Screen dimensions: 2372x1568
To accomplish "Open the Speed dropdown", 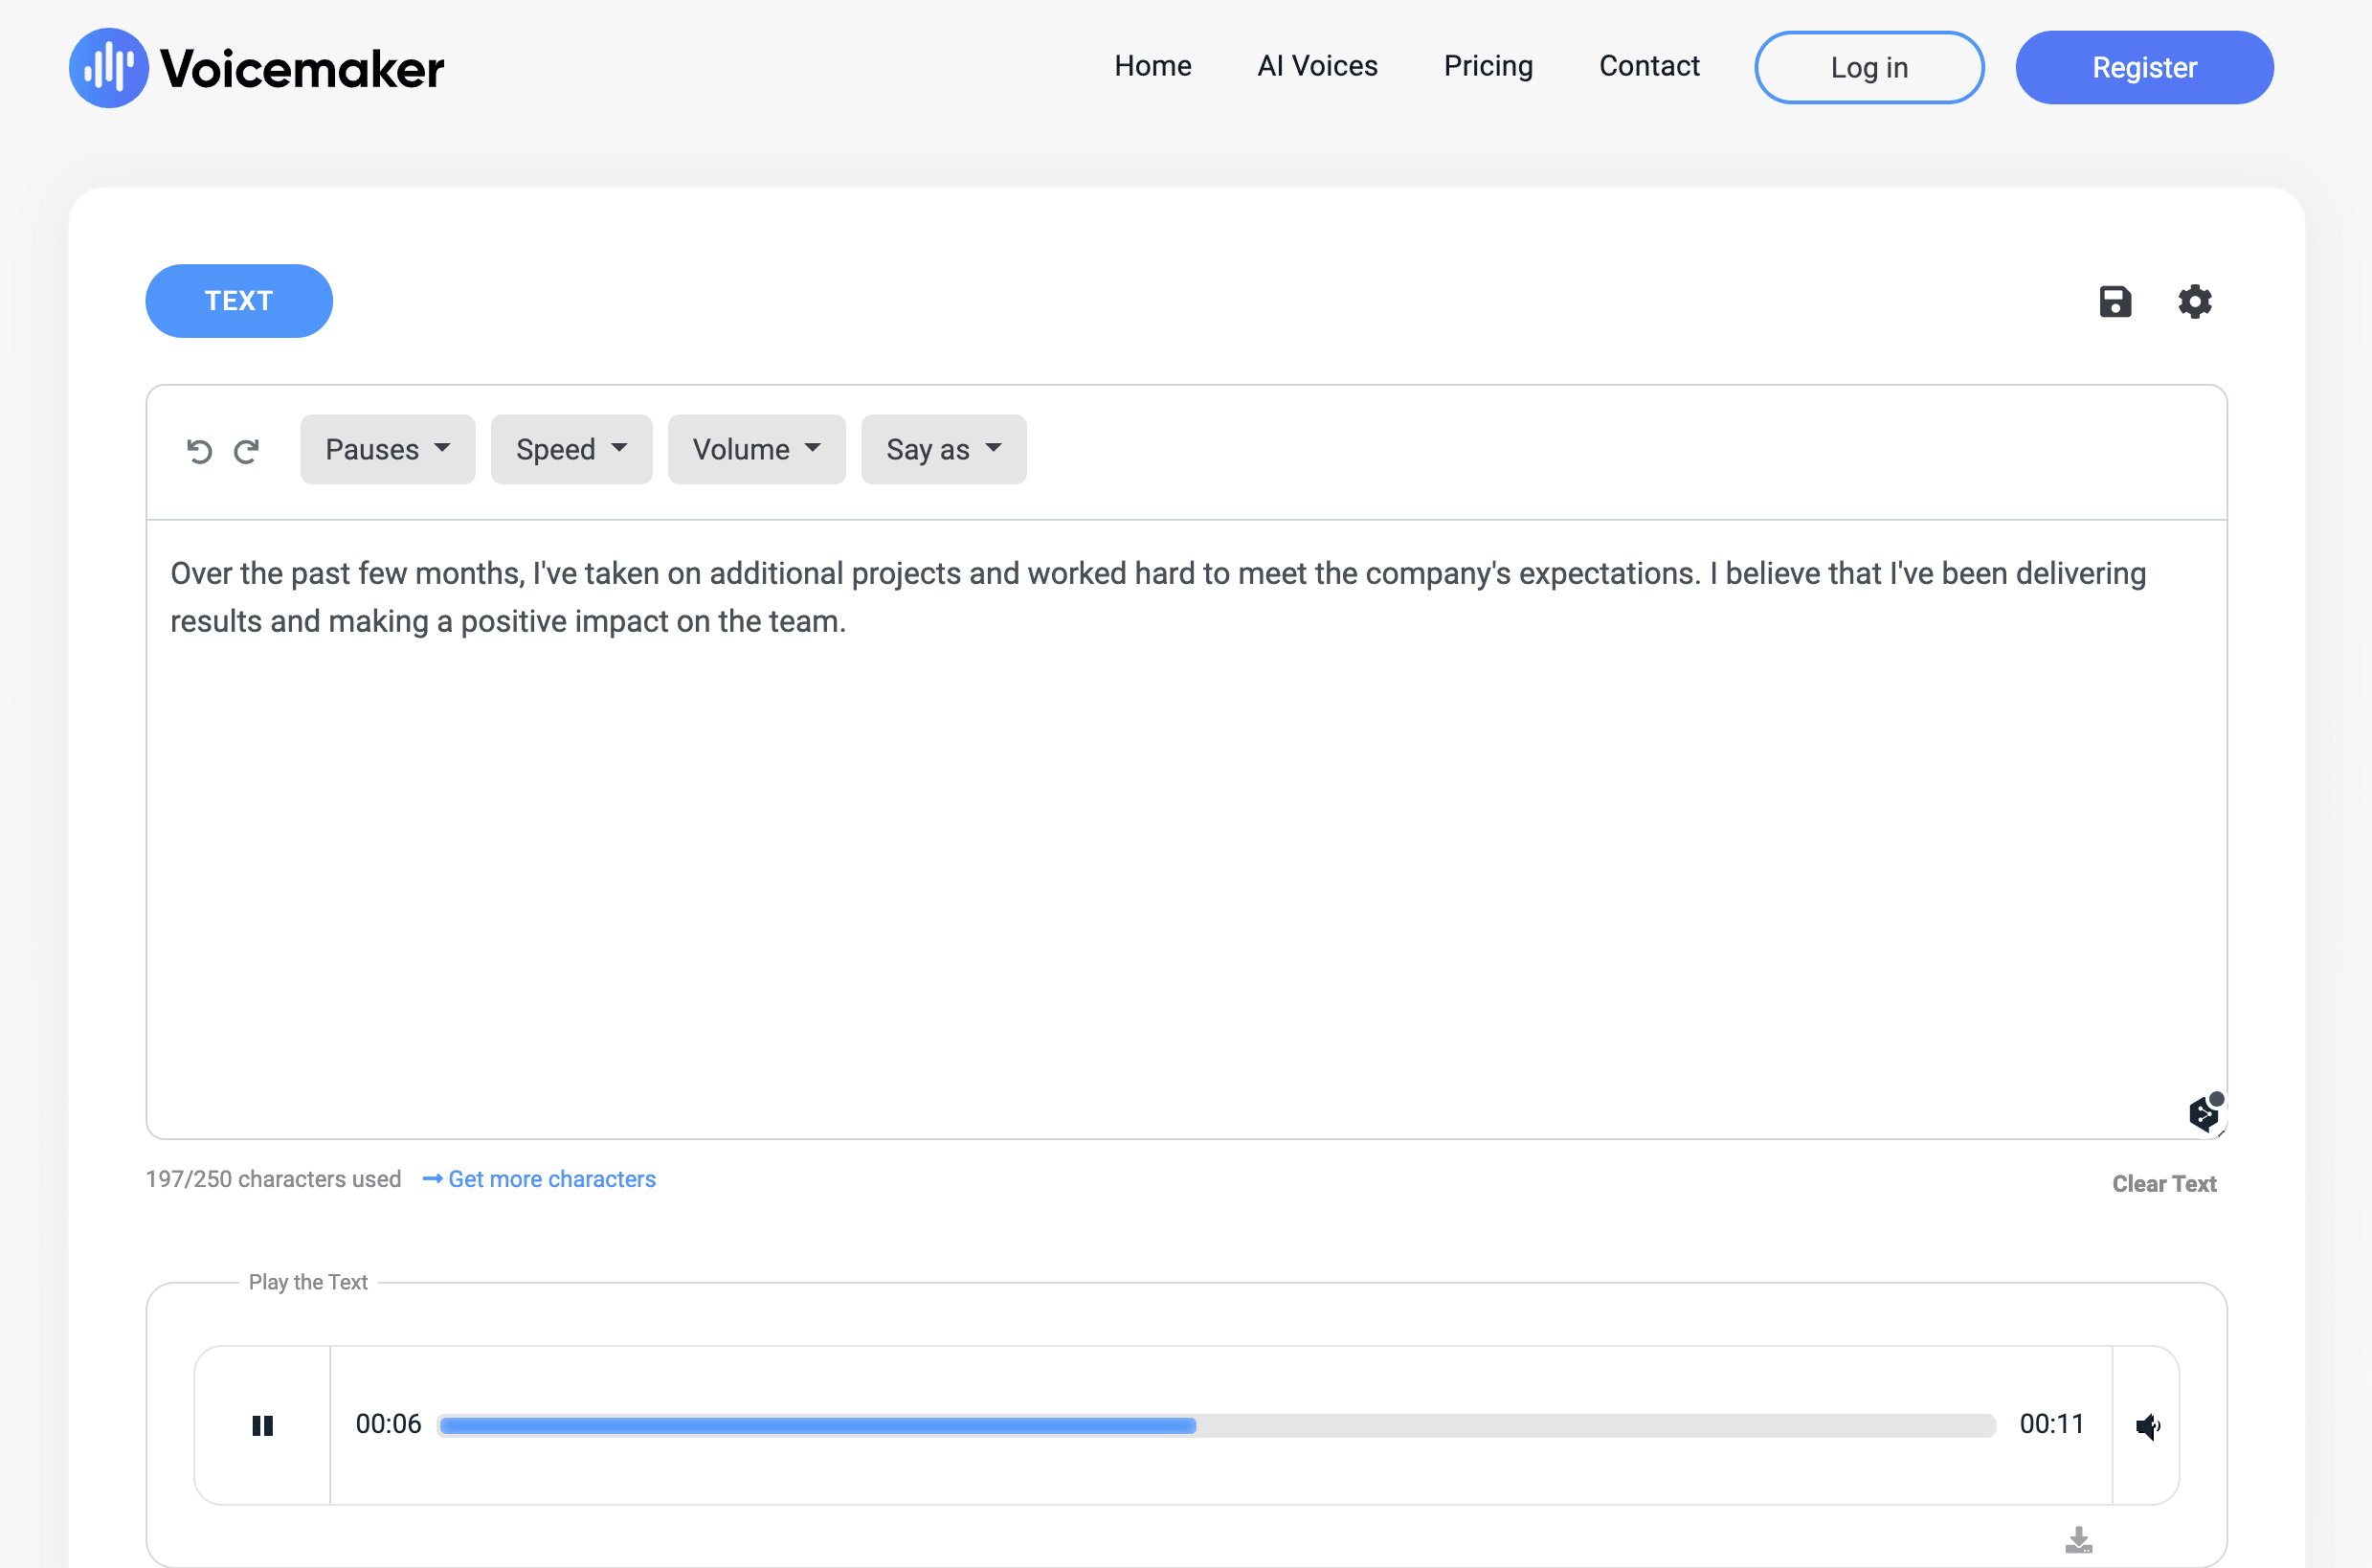I will coord(571,450).
